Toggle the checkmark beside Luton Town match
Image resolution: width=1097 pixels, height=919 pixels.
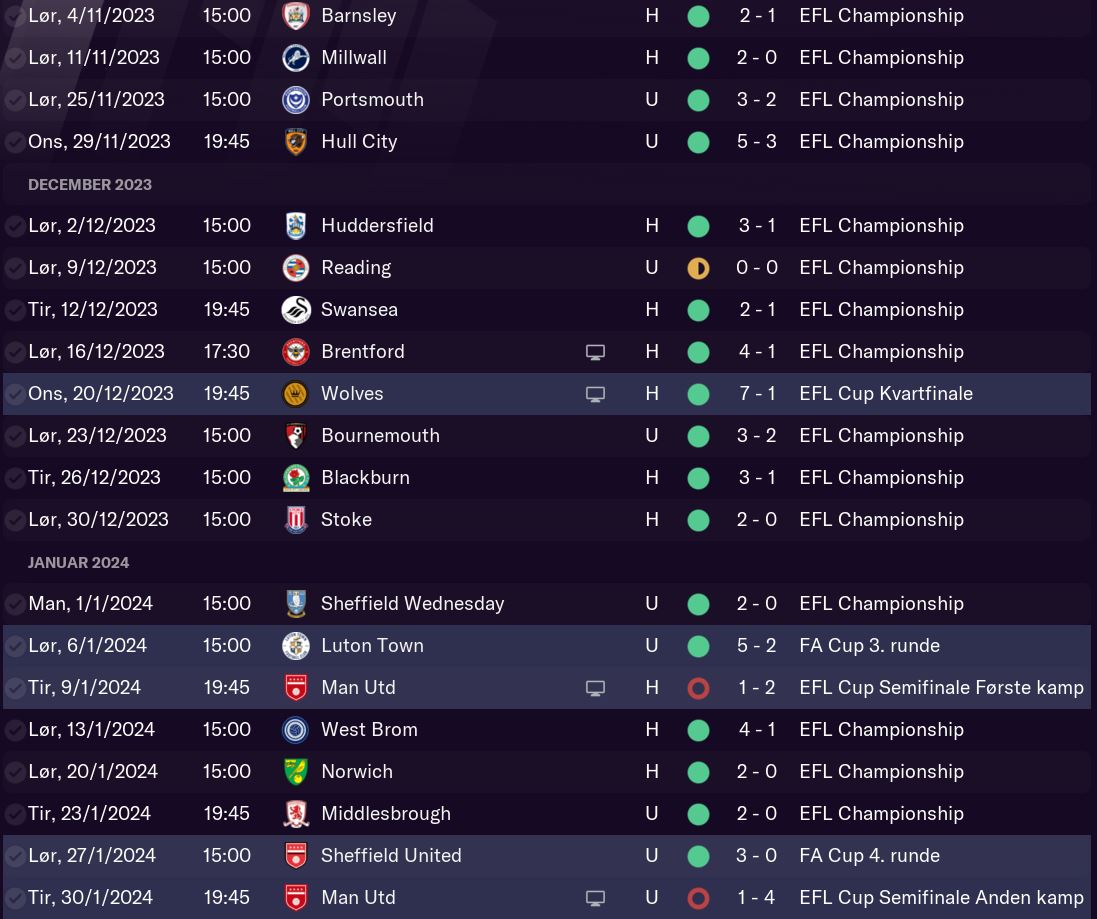[14, 646]
